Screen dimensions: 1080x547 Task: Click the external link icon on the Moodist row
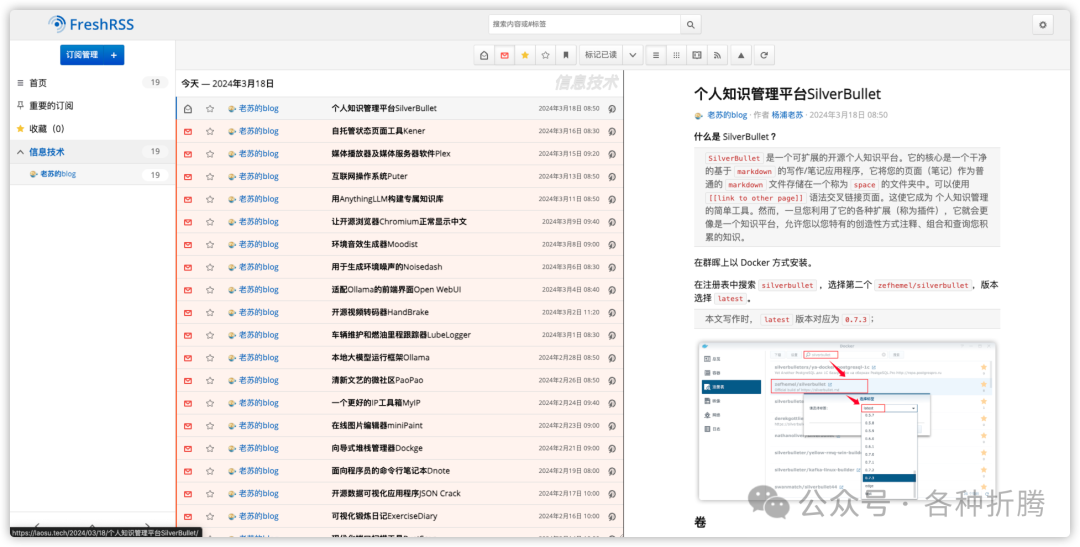pyautogui.click(x=612, y=245)
